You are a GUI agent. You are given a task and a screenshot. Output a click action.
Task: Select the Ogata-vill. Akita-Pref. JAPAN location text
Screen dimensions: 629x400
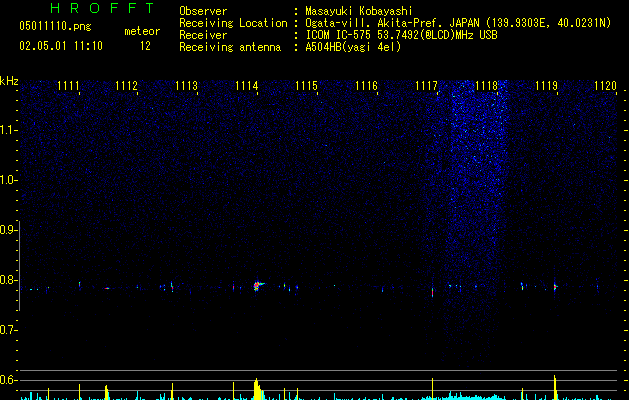point(458,23)
